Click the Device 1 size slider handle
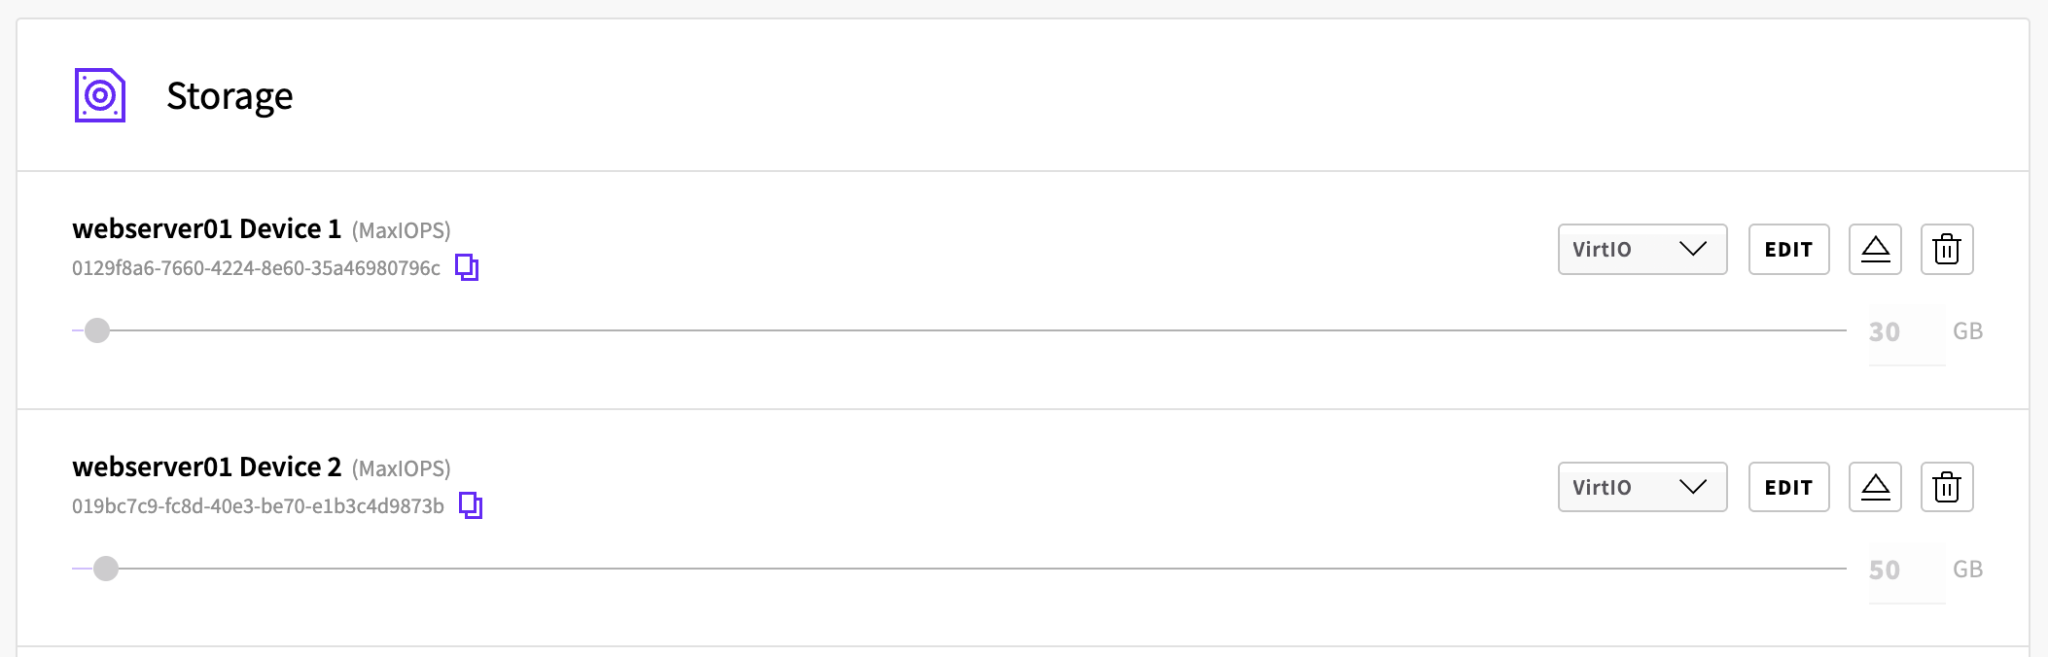Image resolution: width=2048 pixels, height=657 pixels. 97,330
